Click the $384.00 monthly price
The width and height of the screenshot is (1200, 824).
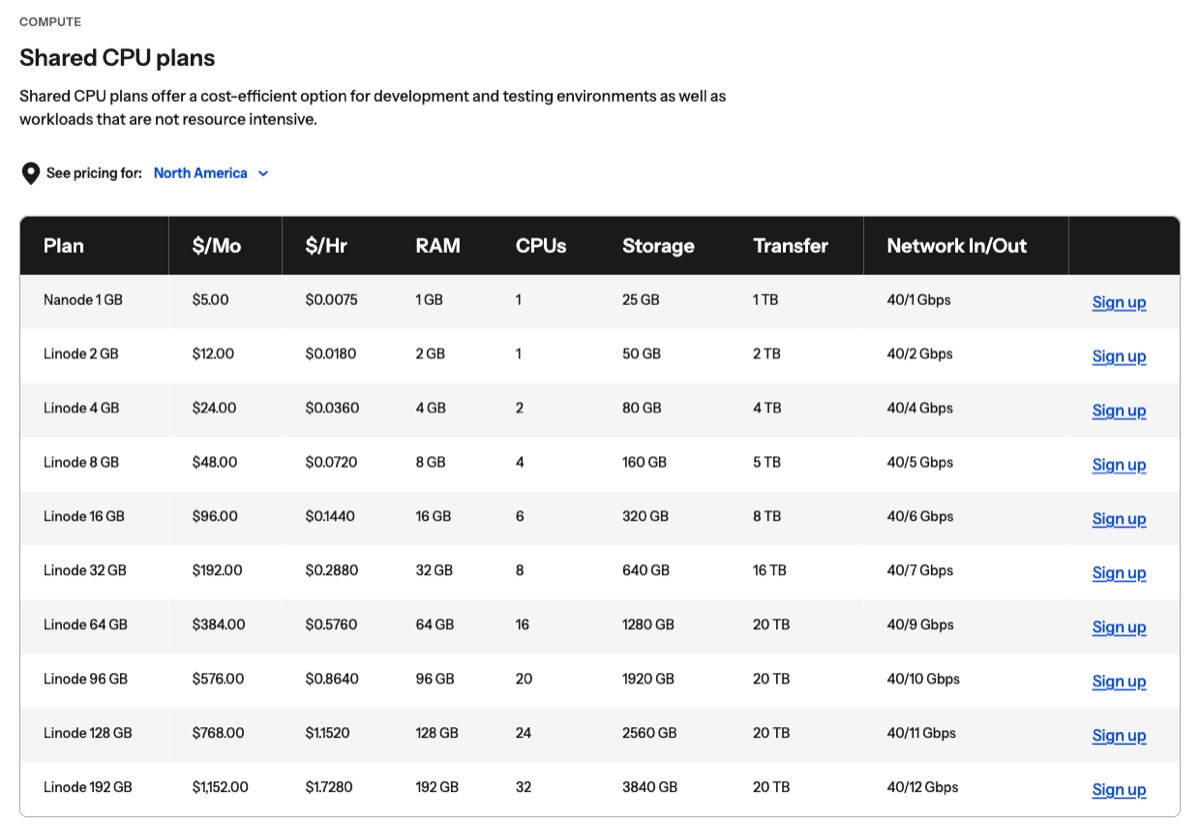coord(219,624)
